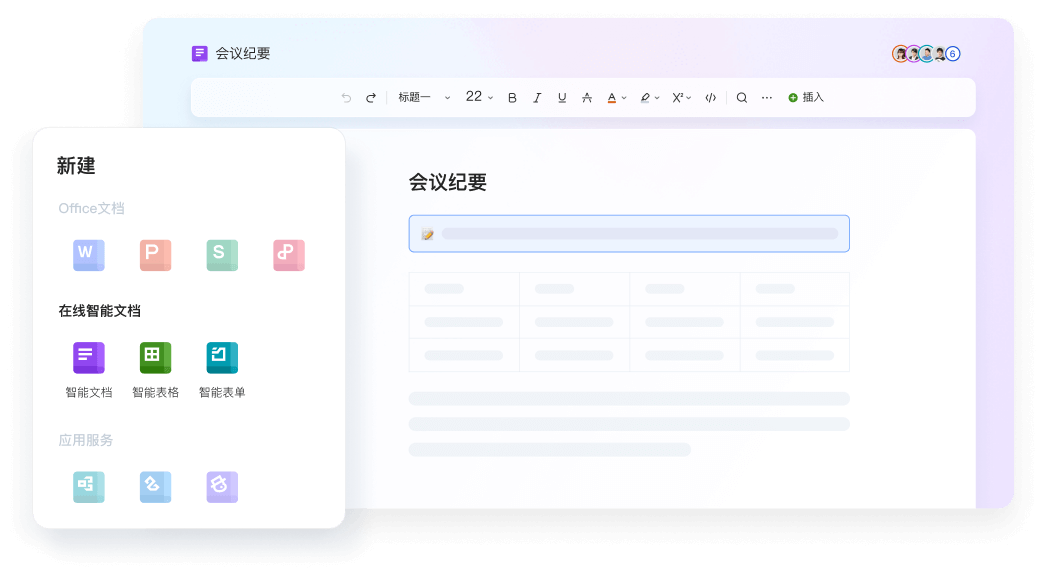Image resolution: width=1045 pixels, height=571 pixels.
Task: Create a new Word document
Action: [x=89, y=255]
